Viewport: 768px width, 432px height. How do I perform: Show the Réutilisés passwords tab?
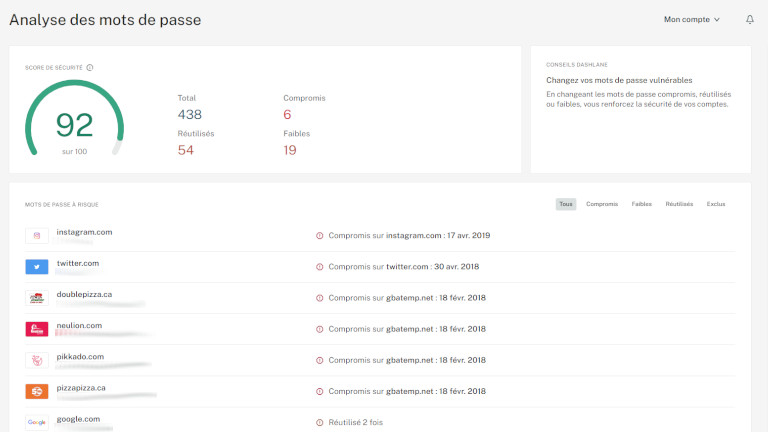tap(679, 204)
